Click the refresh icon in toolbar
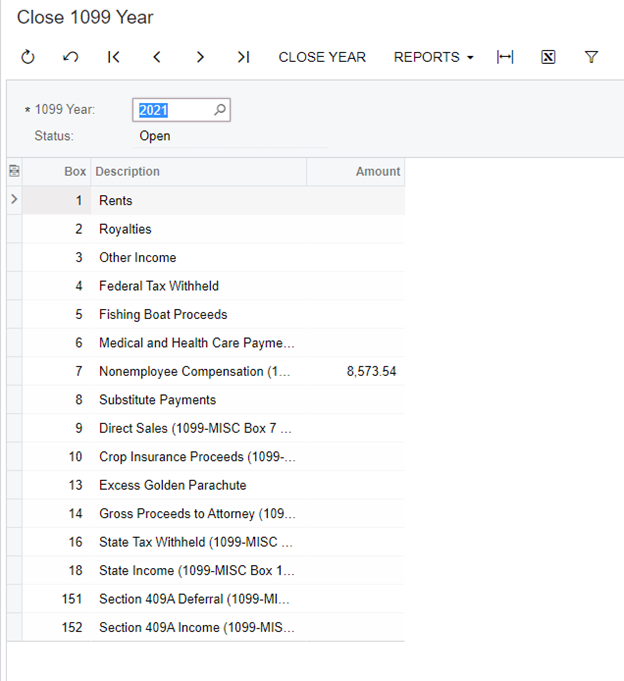This screenshot has width=624, height=681. (x=28, y=57)
